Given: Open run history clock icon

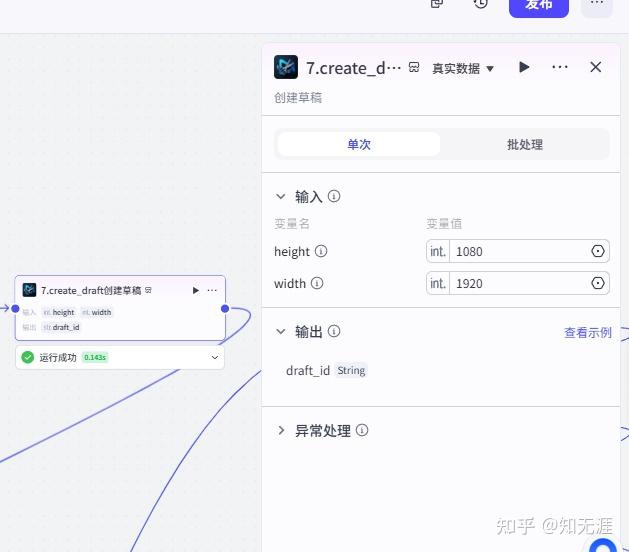Looking at the screenshot, I should pyautogui.click(x=481, y=4).
